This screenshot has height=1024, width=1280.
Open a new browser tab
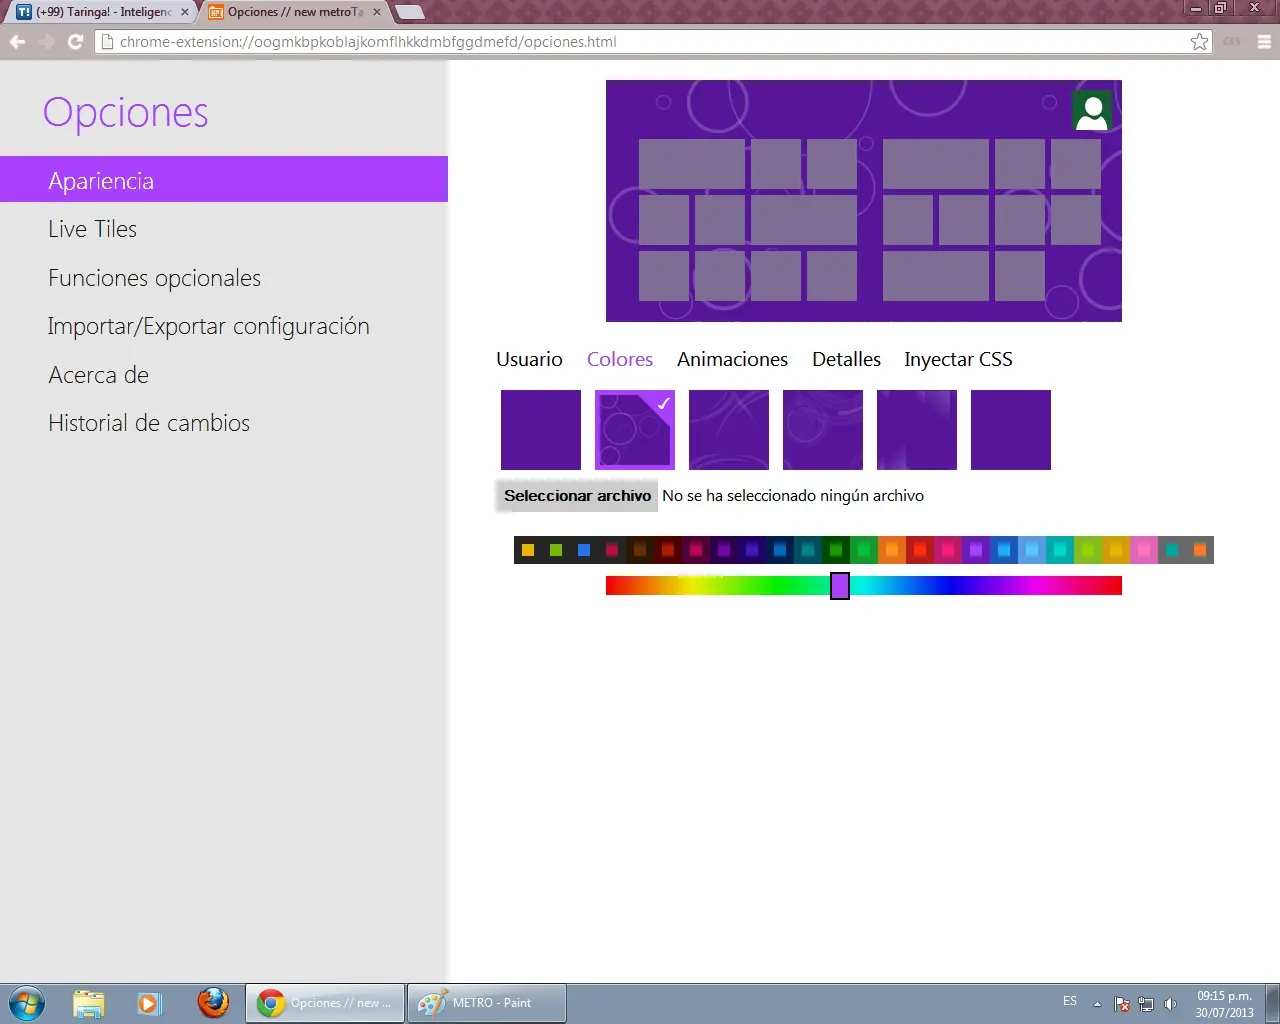pyautogui.click(x=410, y=12)
